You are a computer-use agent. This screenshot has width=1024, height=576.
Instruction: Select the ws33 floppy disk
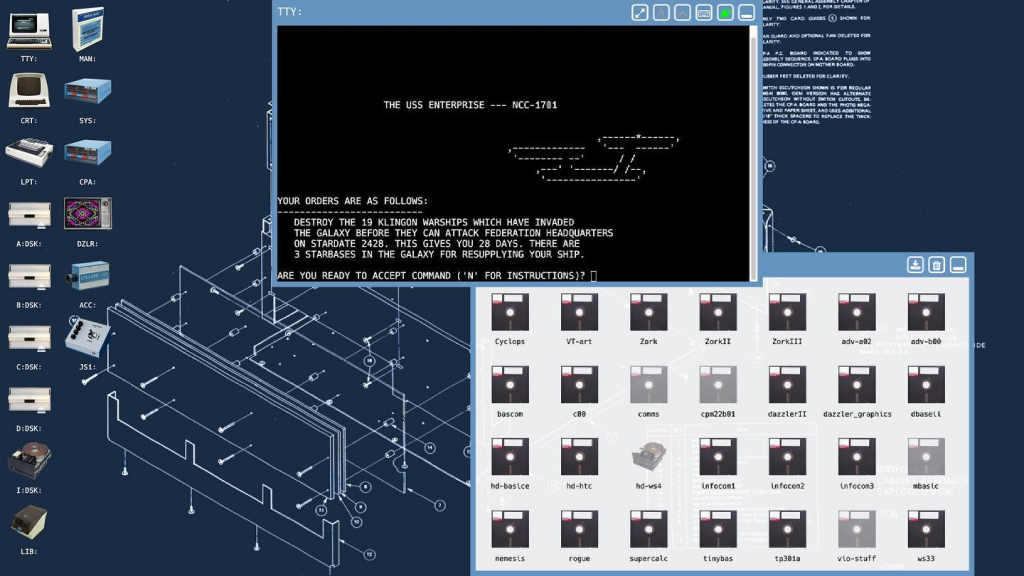(x=926, y=530)
